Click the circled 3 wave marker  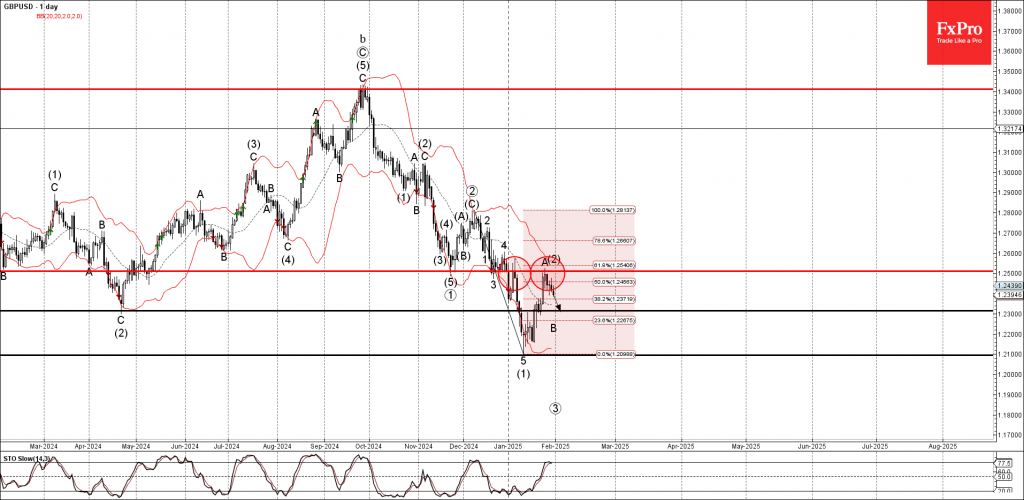(x=555, y=408)
